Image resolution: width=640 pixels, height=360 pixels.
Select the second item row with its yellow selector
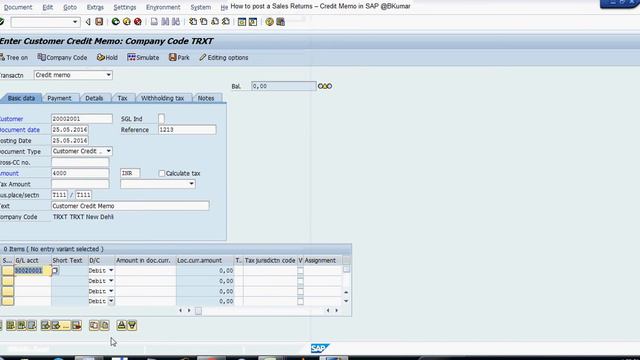point(8,281)
